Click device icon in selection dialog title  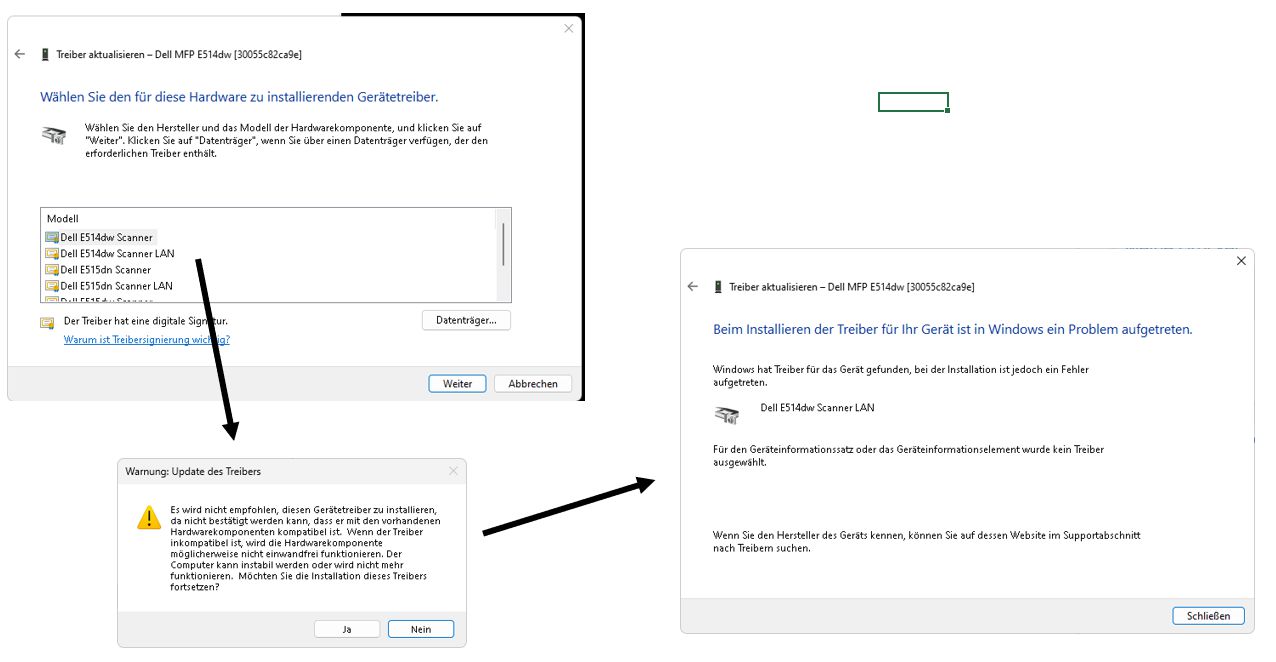pos(45,55)
